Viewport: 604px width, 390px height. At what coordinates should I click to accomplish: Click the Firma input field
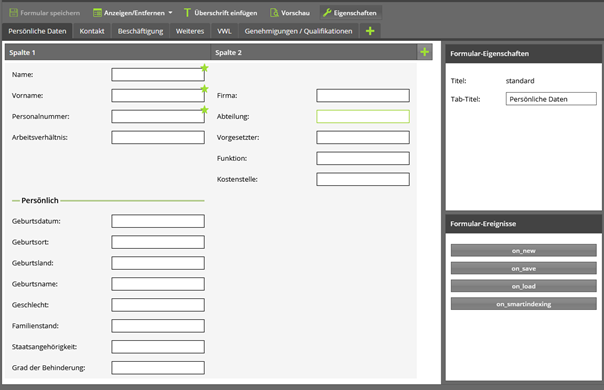tap(363, 96)
